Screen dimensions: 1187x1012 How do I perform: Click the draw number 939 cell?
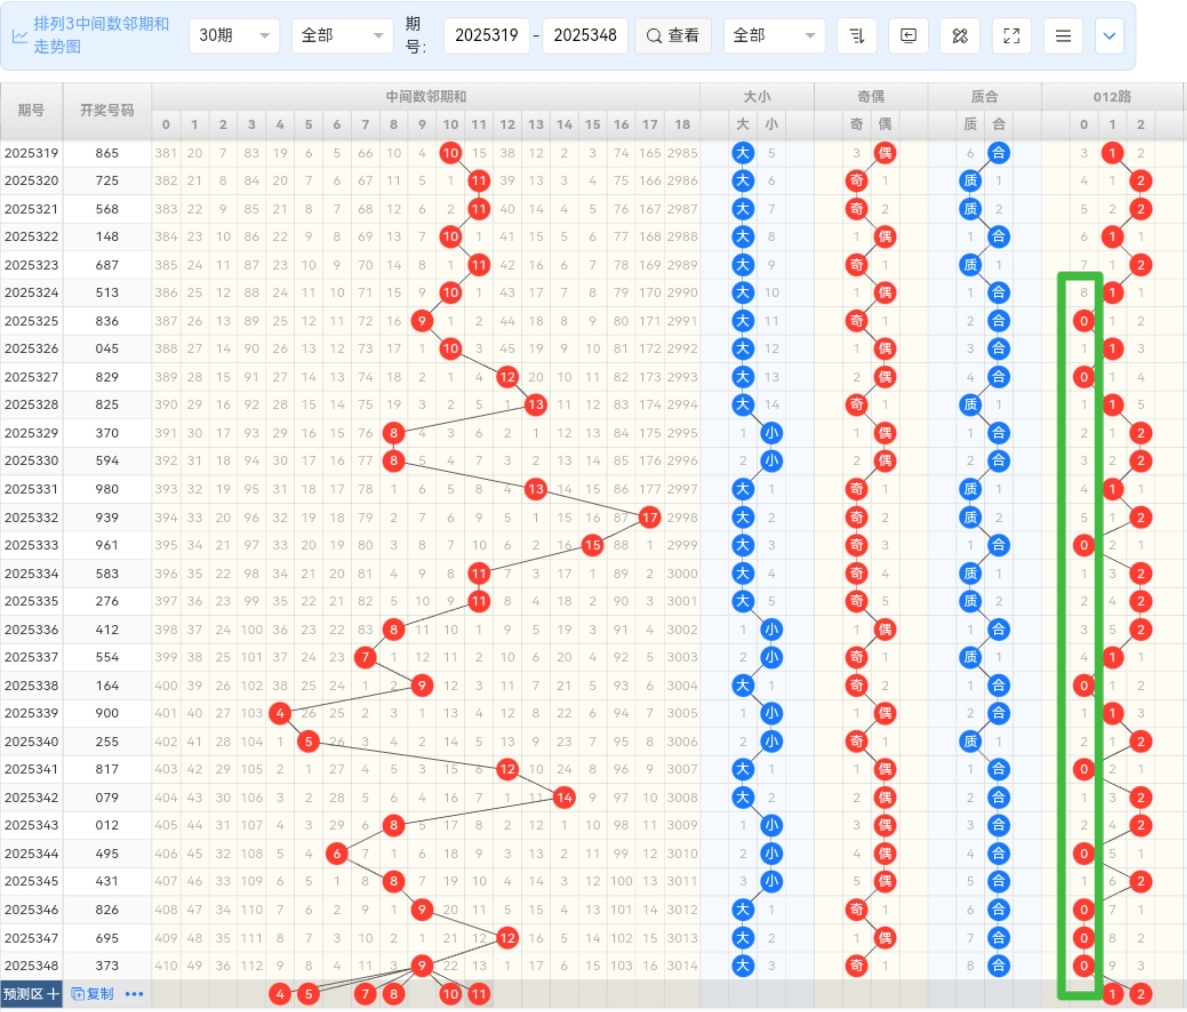click(x=107, y=517)
